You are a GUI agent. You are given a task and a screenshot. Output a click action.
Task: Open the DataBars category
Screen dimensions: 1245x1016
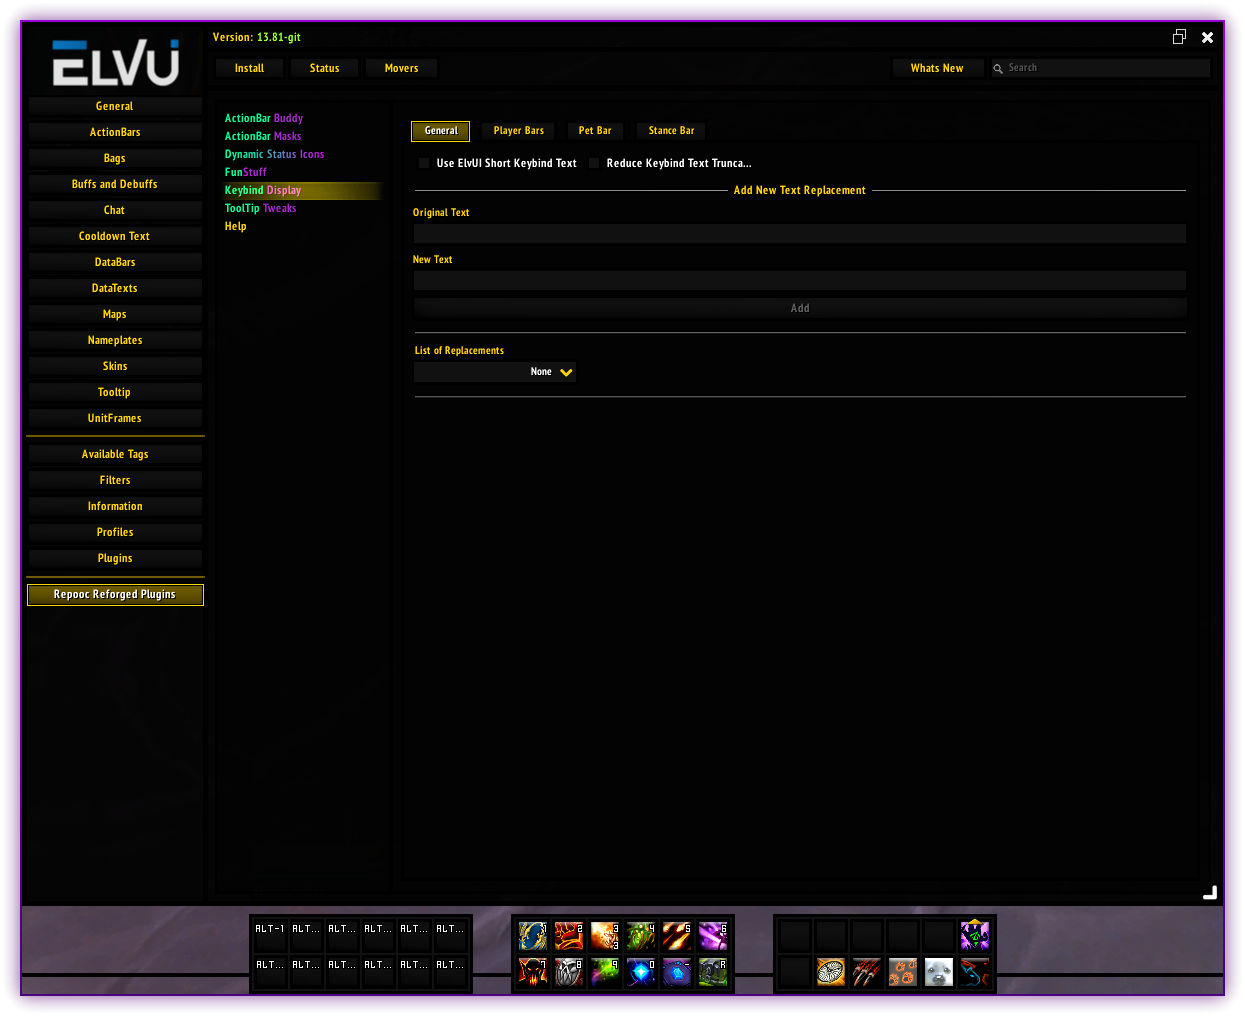(x=115, y=262)
